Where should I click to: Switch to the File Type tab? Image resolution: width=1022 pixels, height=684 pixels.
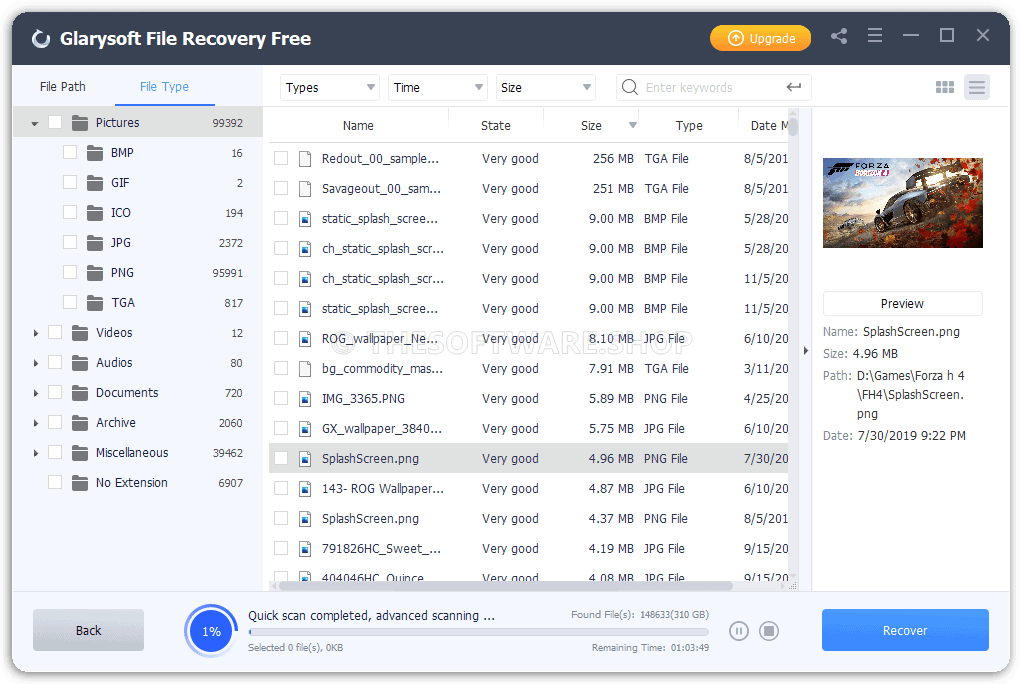[164, 87]
